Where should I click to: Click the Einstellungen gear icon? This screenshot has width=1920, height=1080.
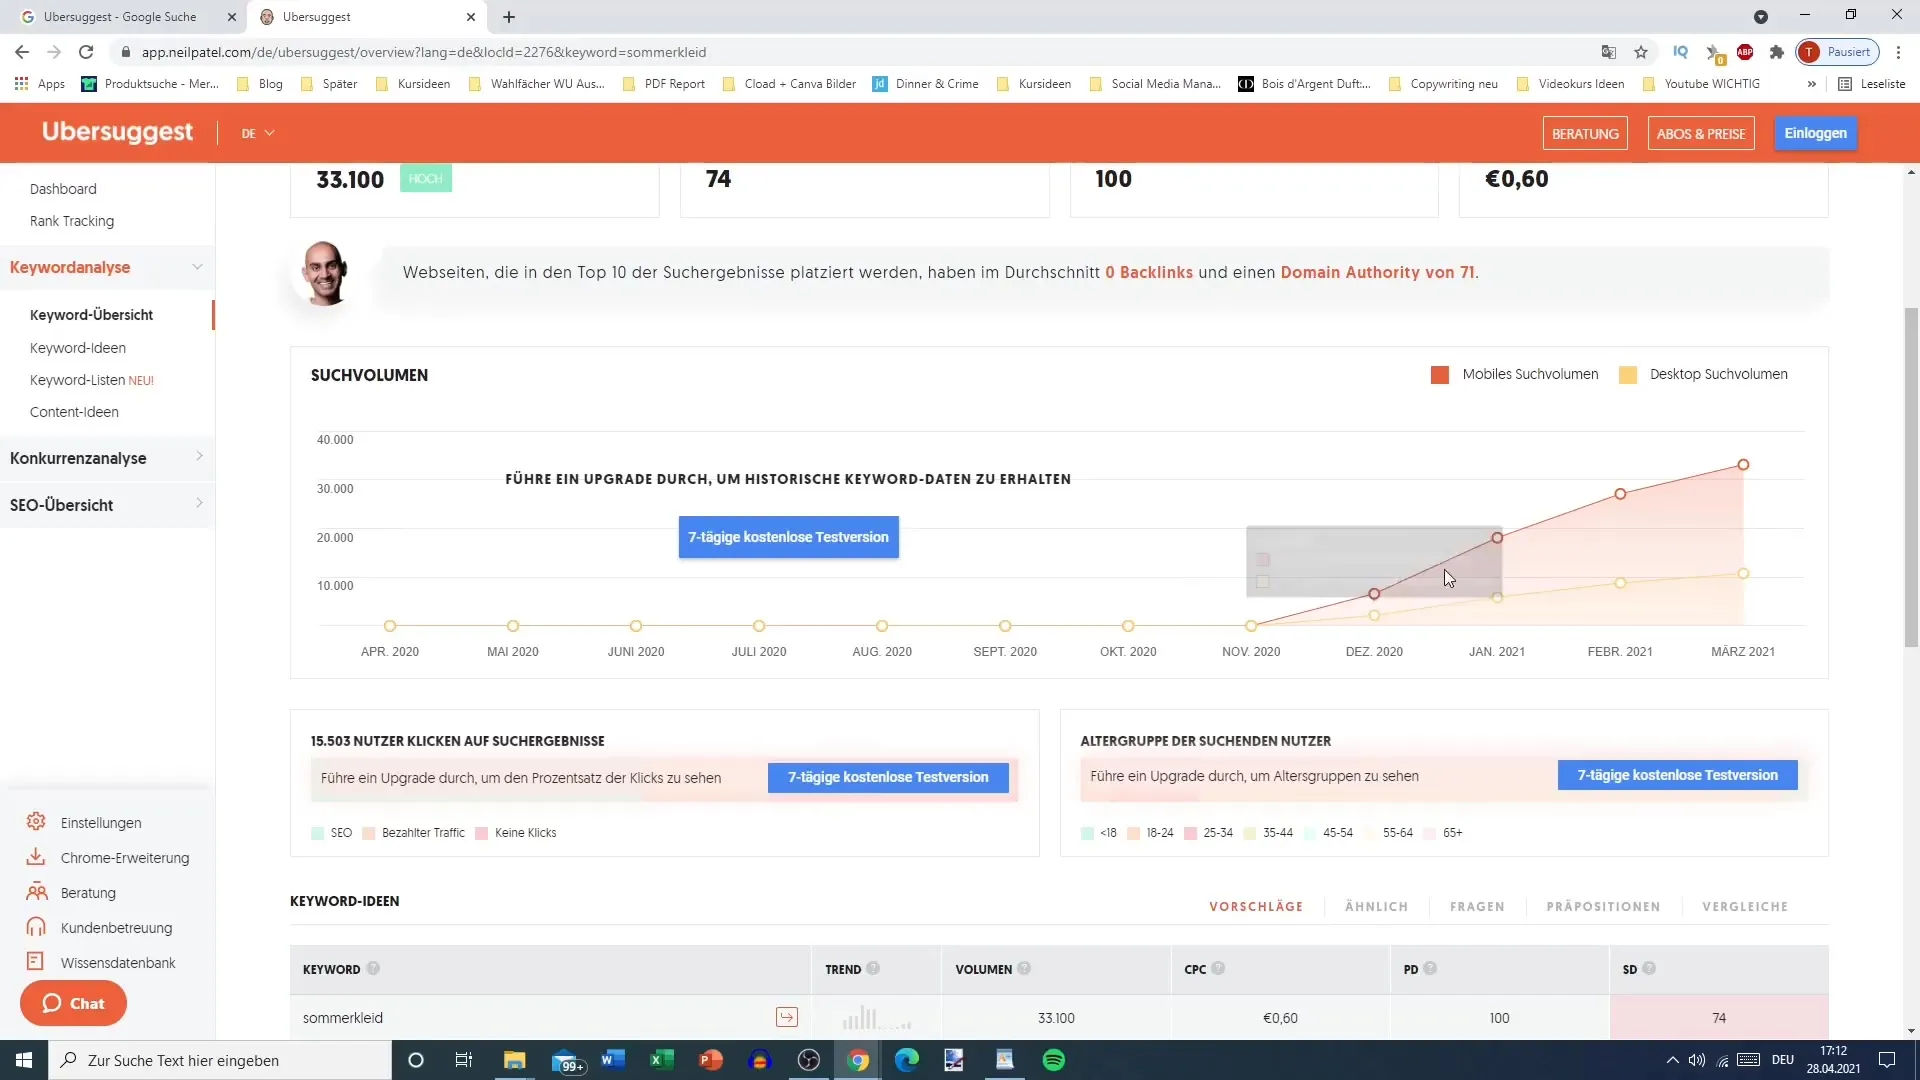[36, 821]
